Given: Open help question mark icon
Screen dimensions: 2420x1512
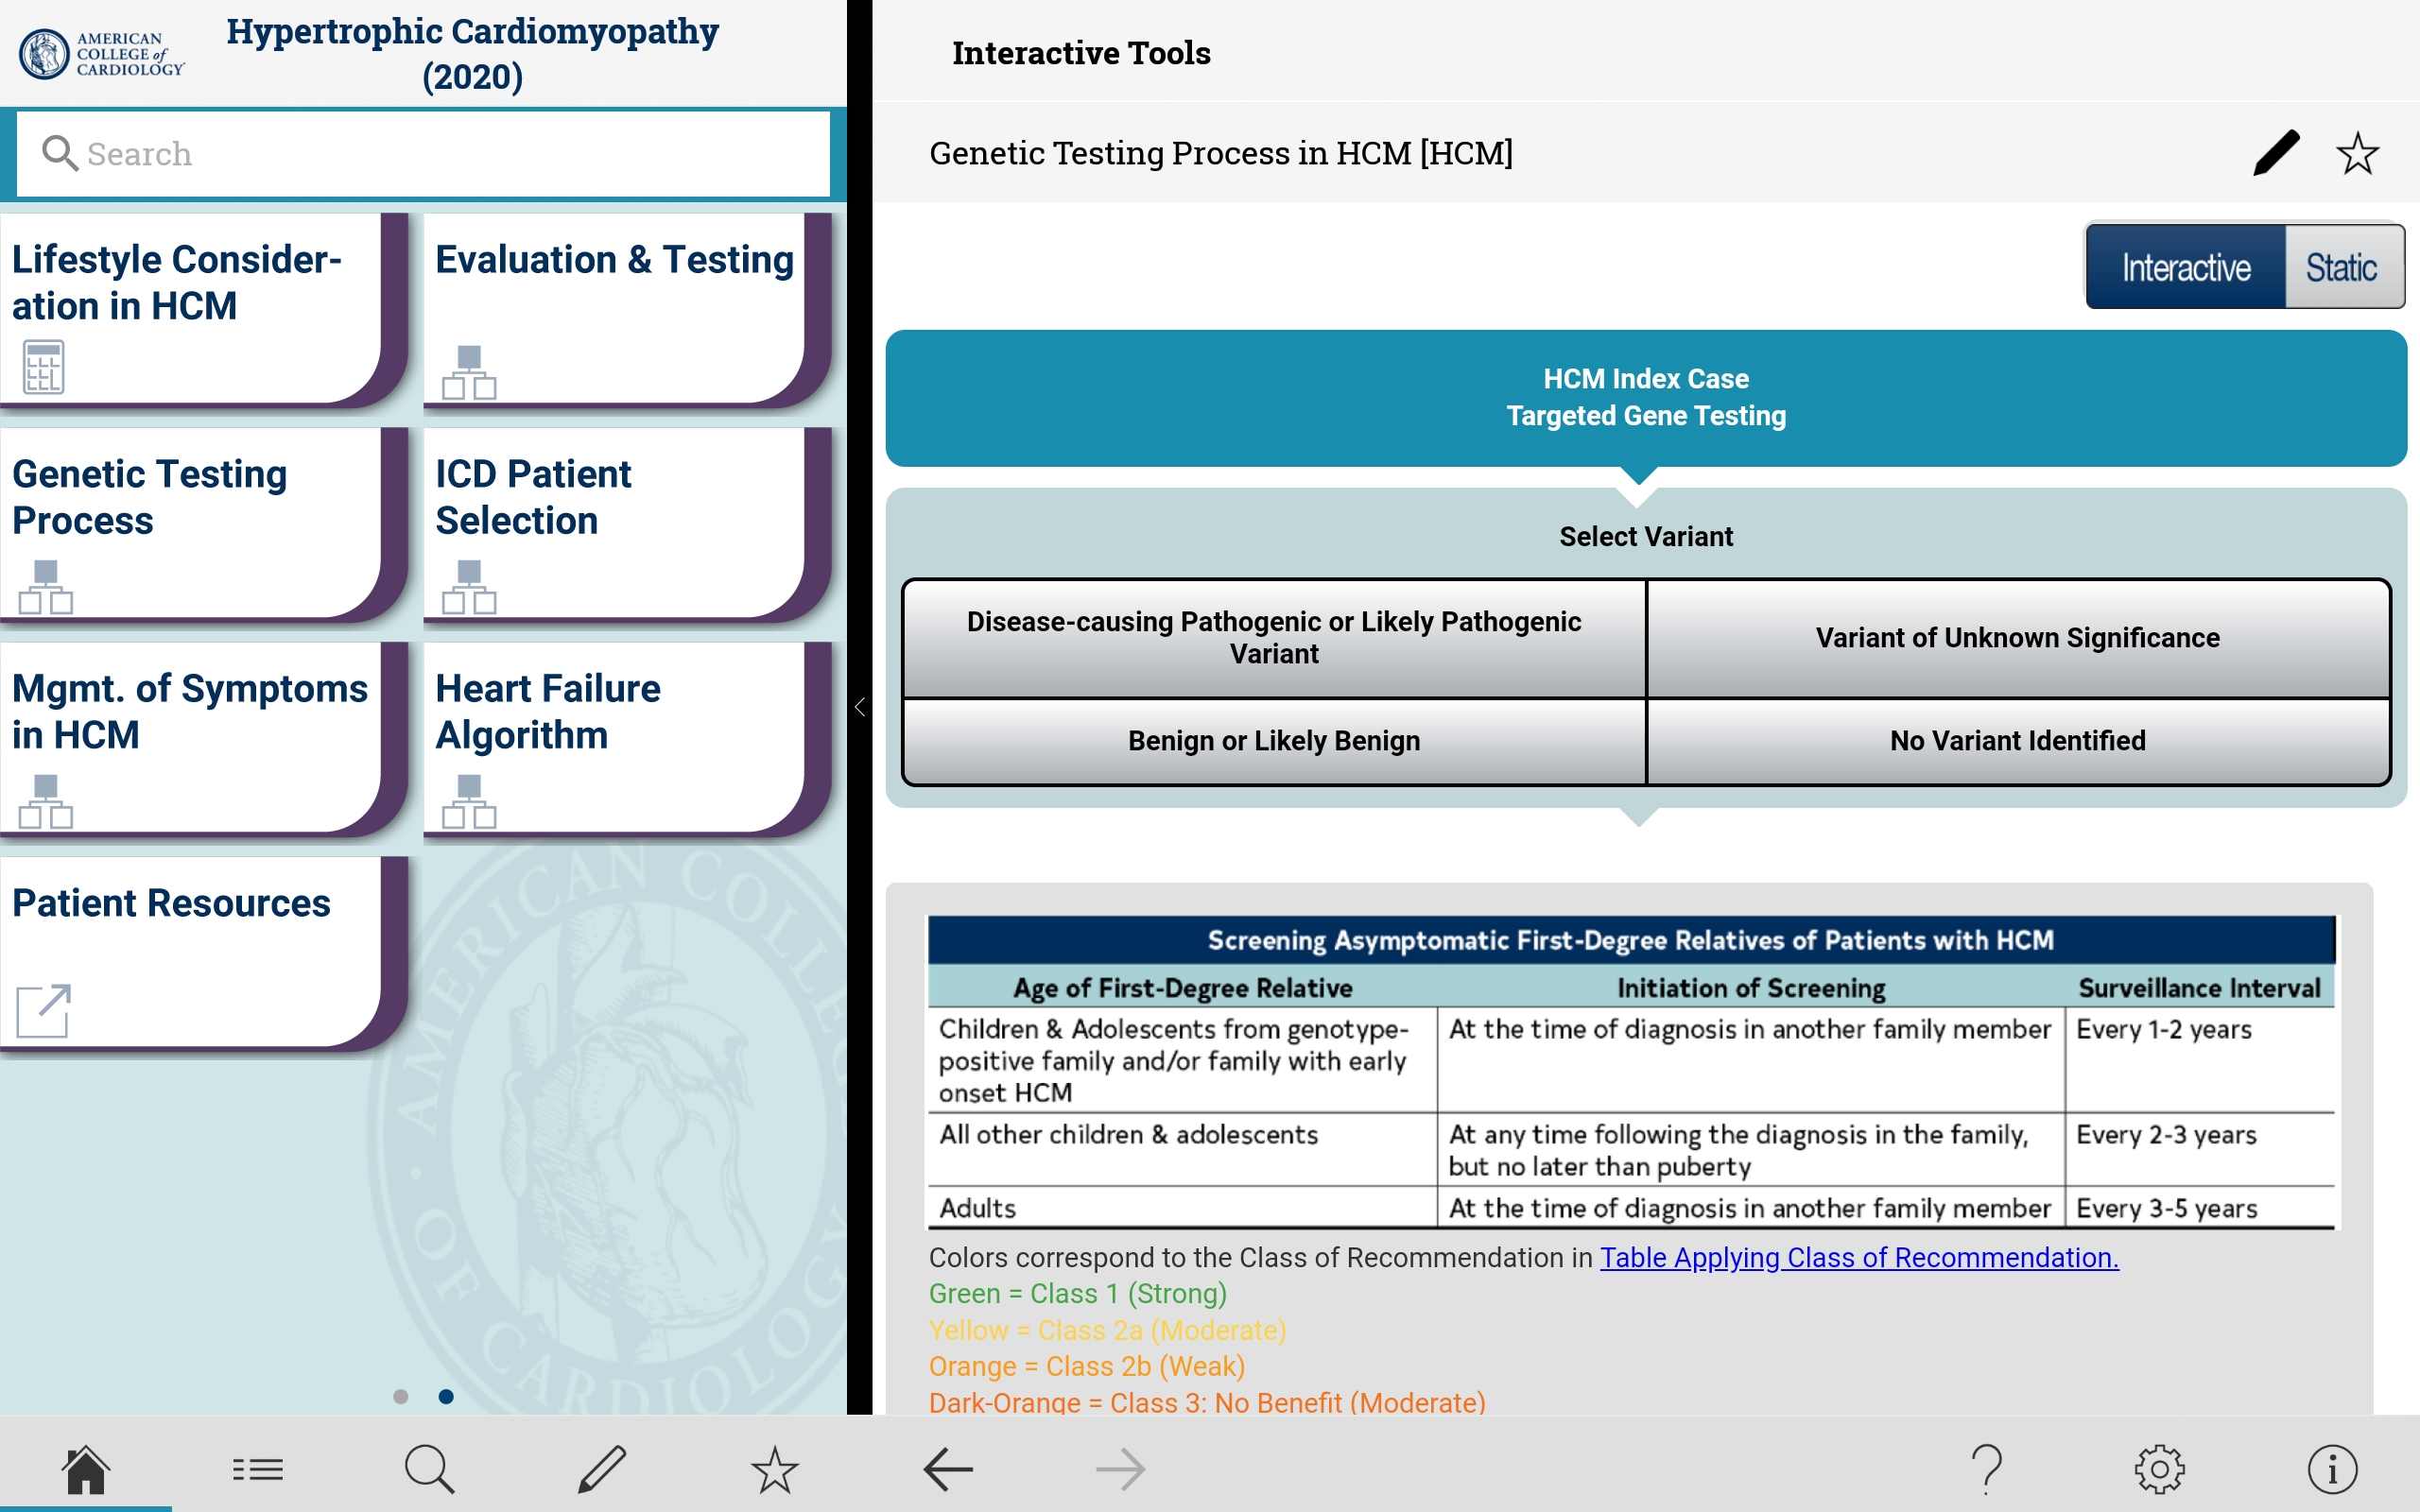Looking at the screenshot, I should tap(1987, 1469).
